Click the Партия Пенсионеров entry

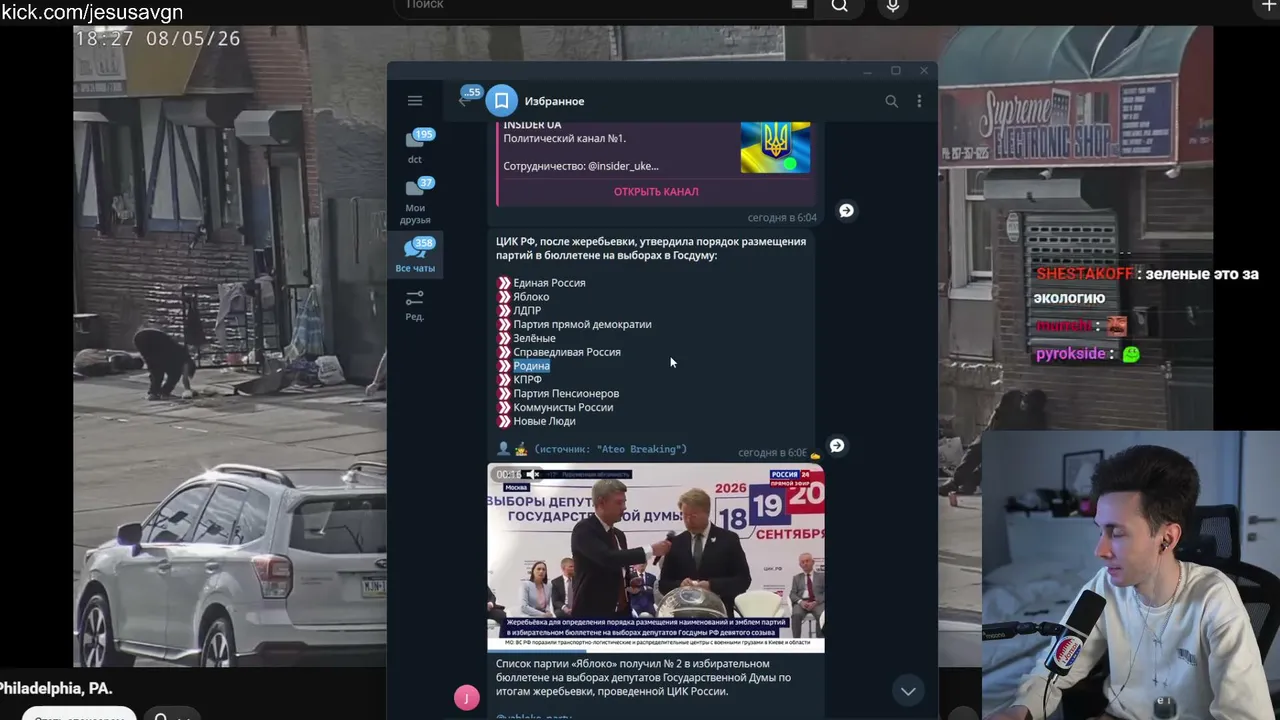pos(566,394)
